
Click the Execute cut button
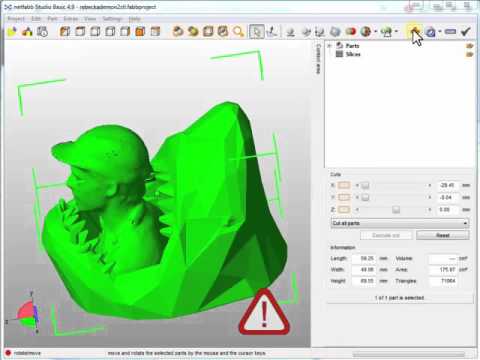coord(386,235)
